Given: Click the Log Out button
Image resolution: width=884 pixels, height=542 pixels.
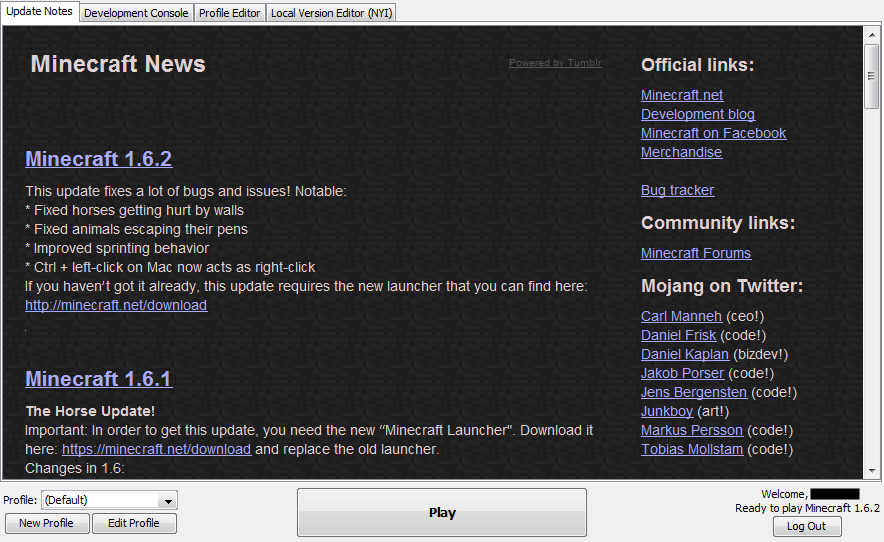Looking at the screenshot, I should pos(806,526).
